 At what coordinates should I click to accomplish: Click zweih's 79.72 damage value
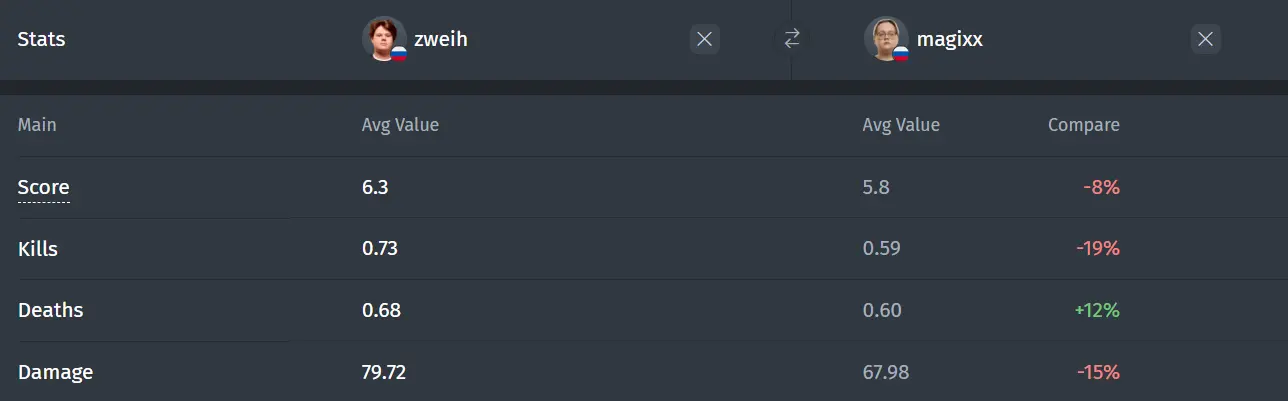point(384,372)
